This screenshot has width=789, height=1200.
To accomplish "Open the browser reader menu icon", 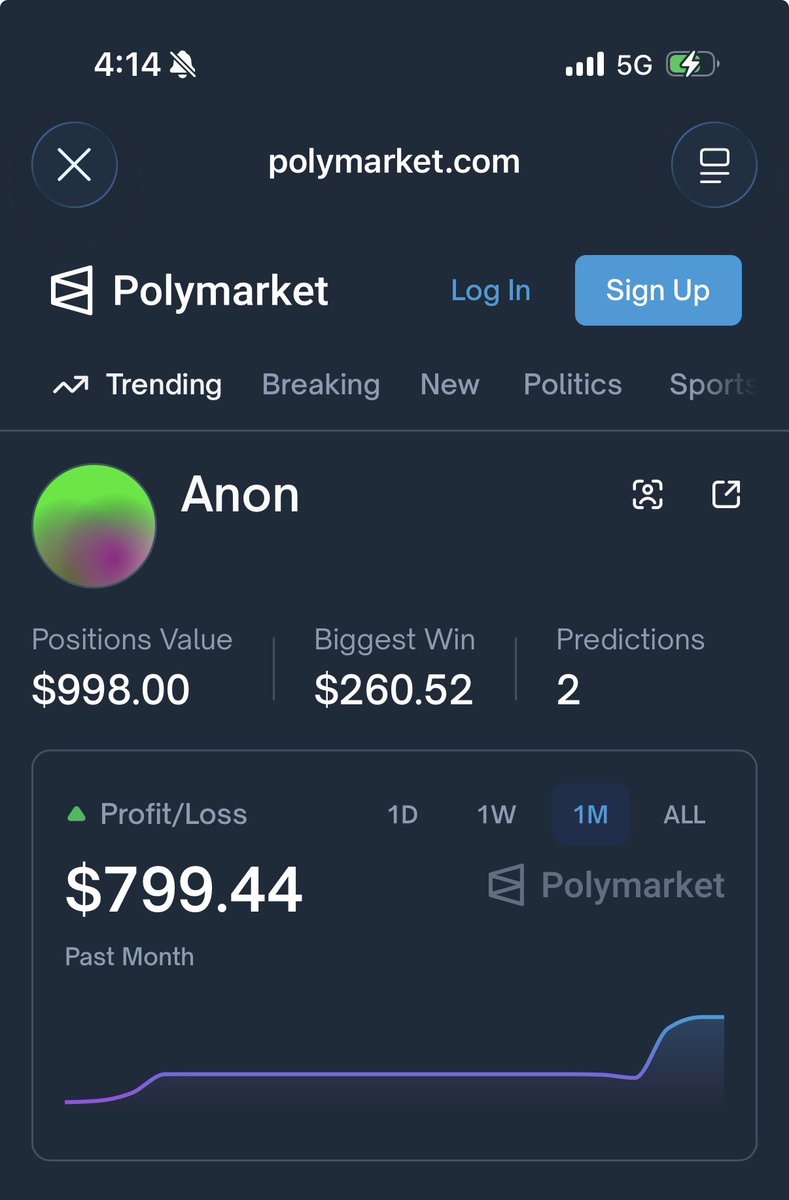I will [x=714, y=165].
